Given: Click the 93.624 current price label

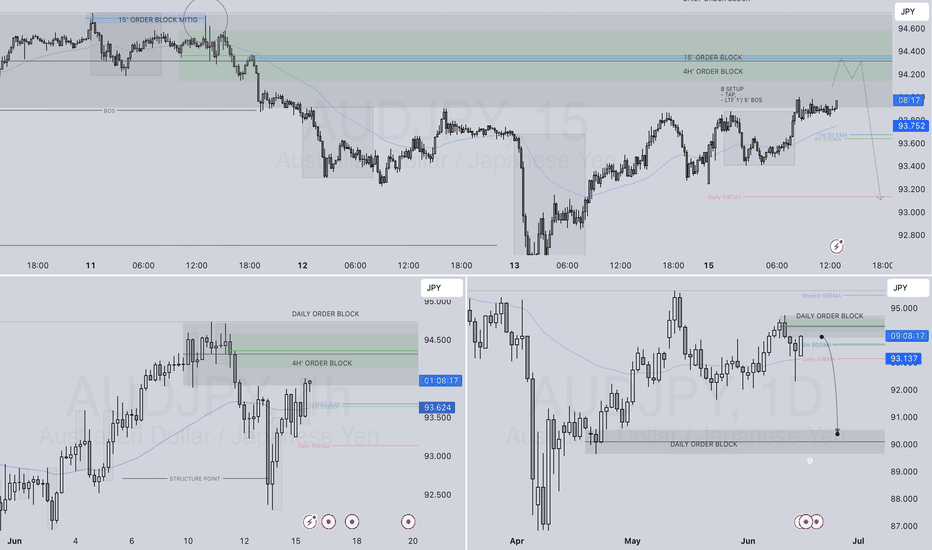Looking at the screenshot, I should [437, 407].
